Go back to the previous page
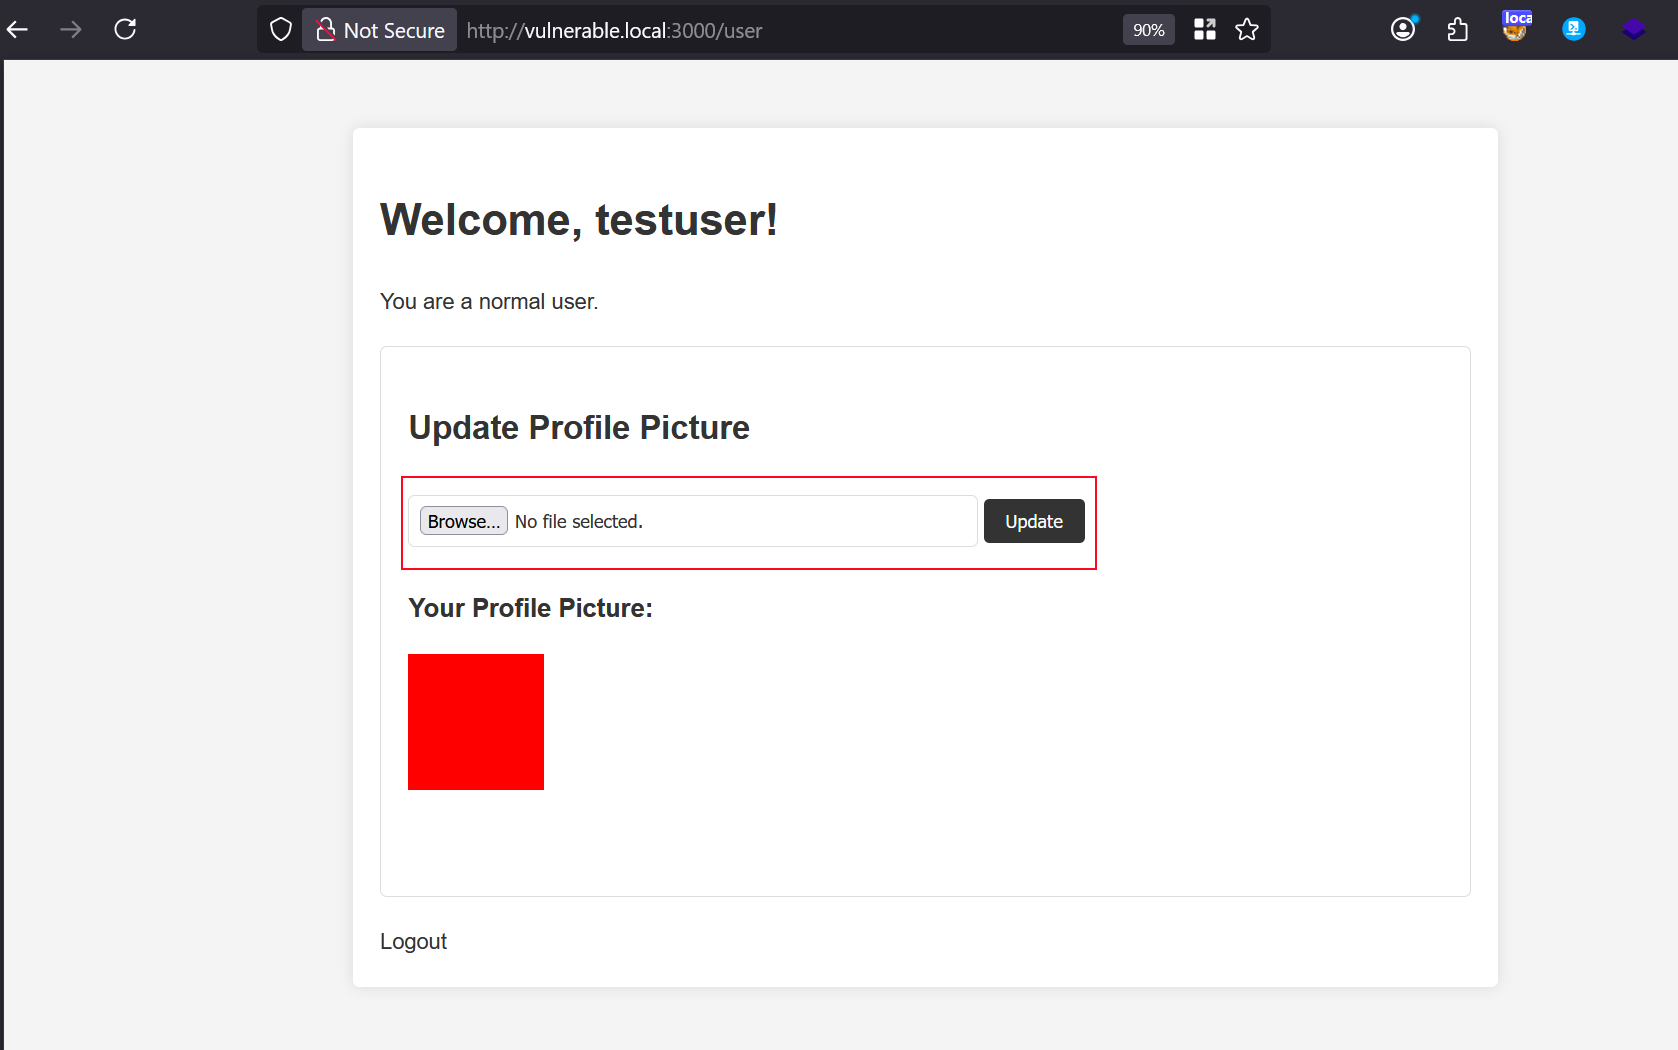This screenshot has width=1678, height=1050. pos(18,30)
